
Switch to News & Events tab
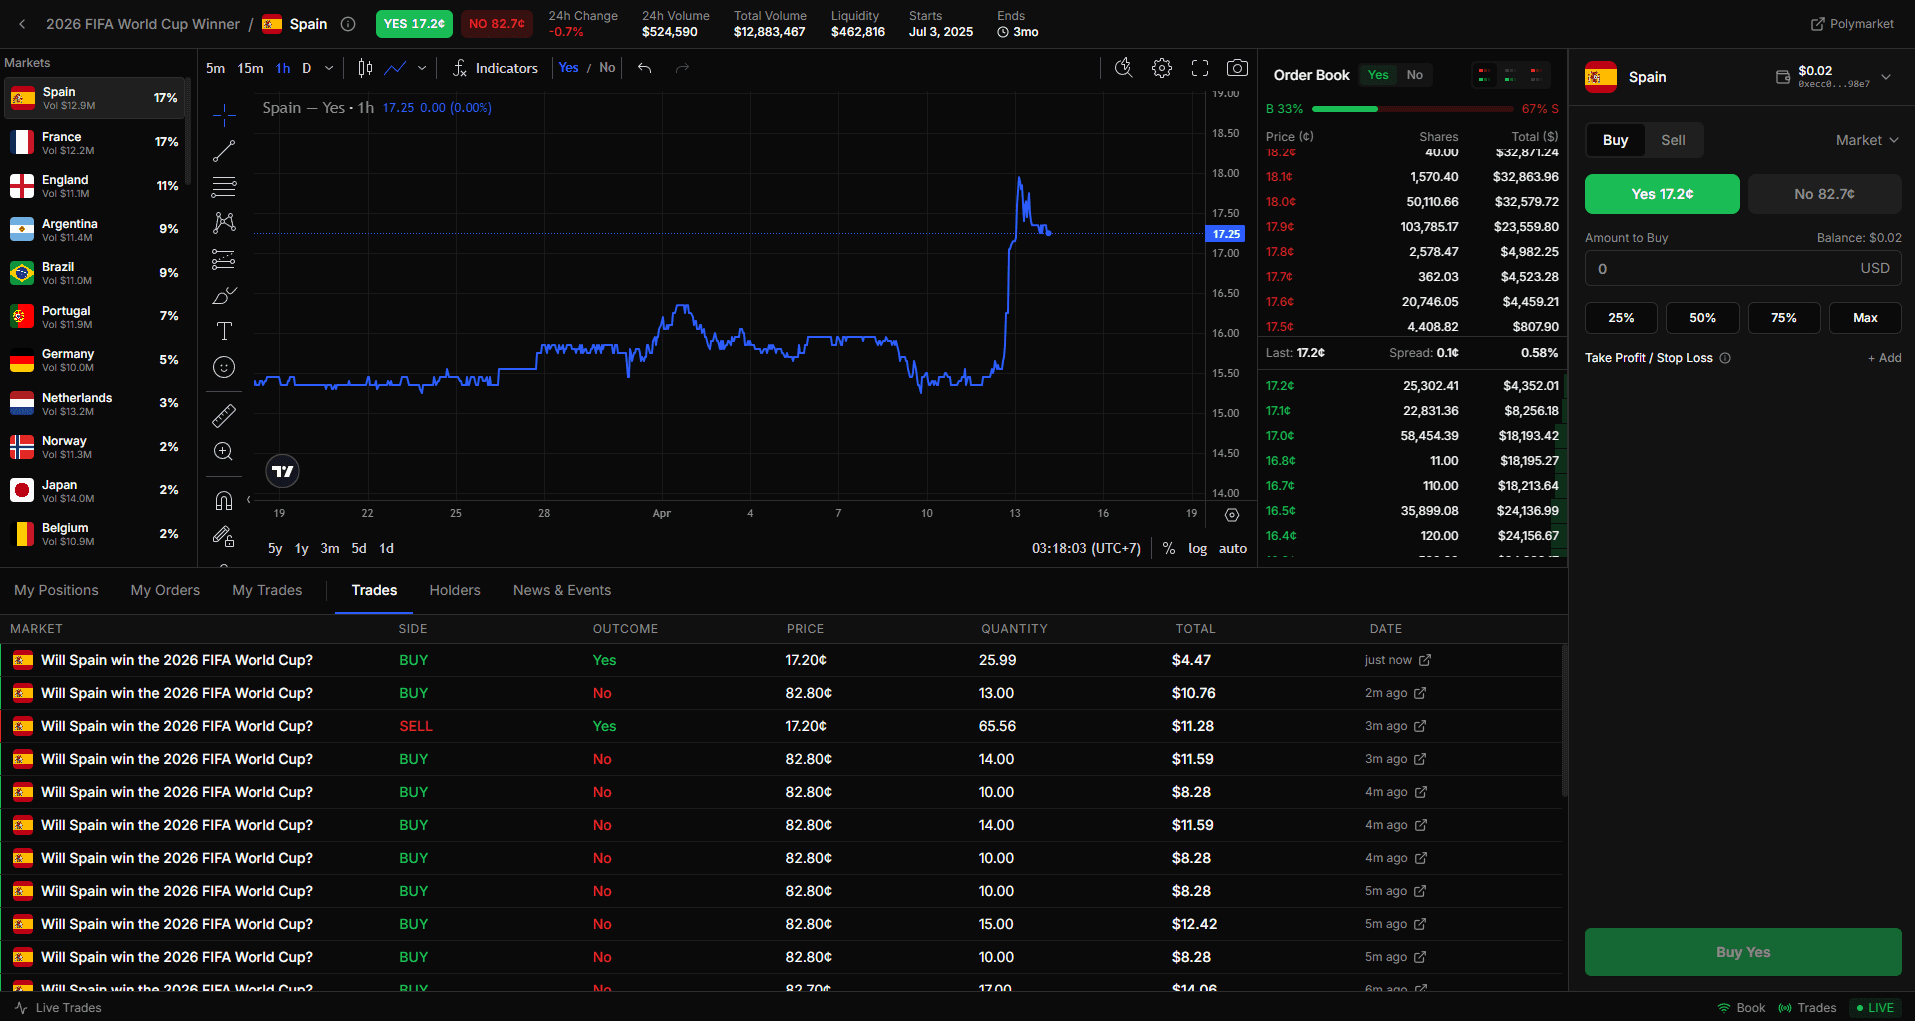click(x=562, y=590)
